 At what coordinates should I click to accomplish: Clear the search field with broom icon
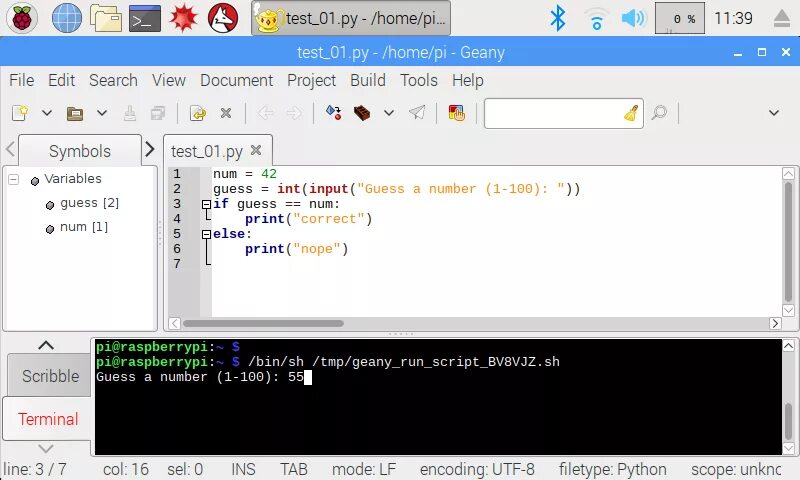pyautogui.click(x=632, y=113)
